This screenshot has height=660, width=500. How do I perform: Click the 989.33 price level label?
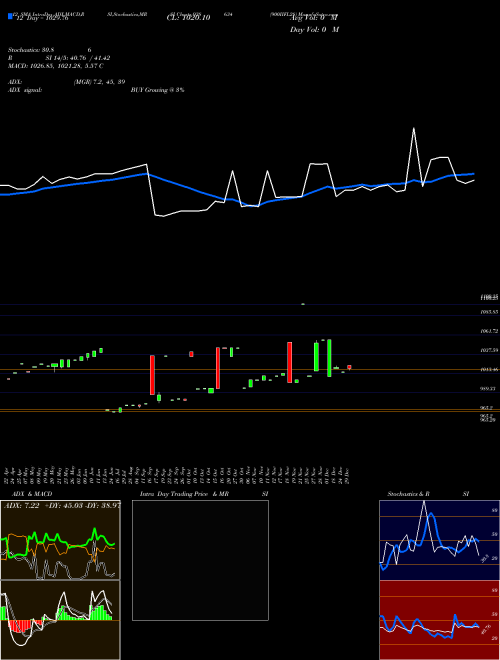pos(489,389)
